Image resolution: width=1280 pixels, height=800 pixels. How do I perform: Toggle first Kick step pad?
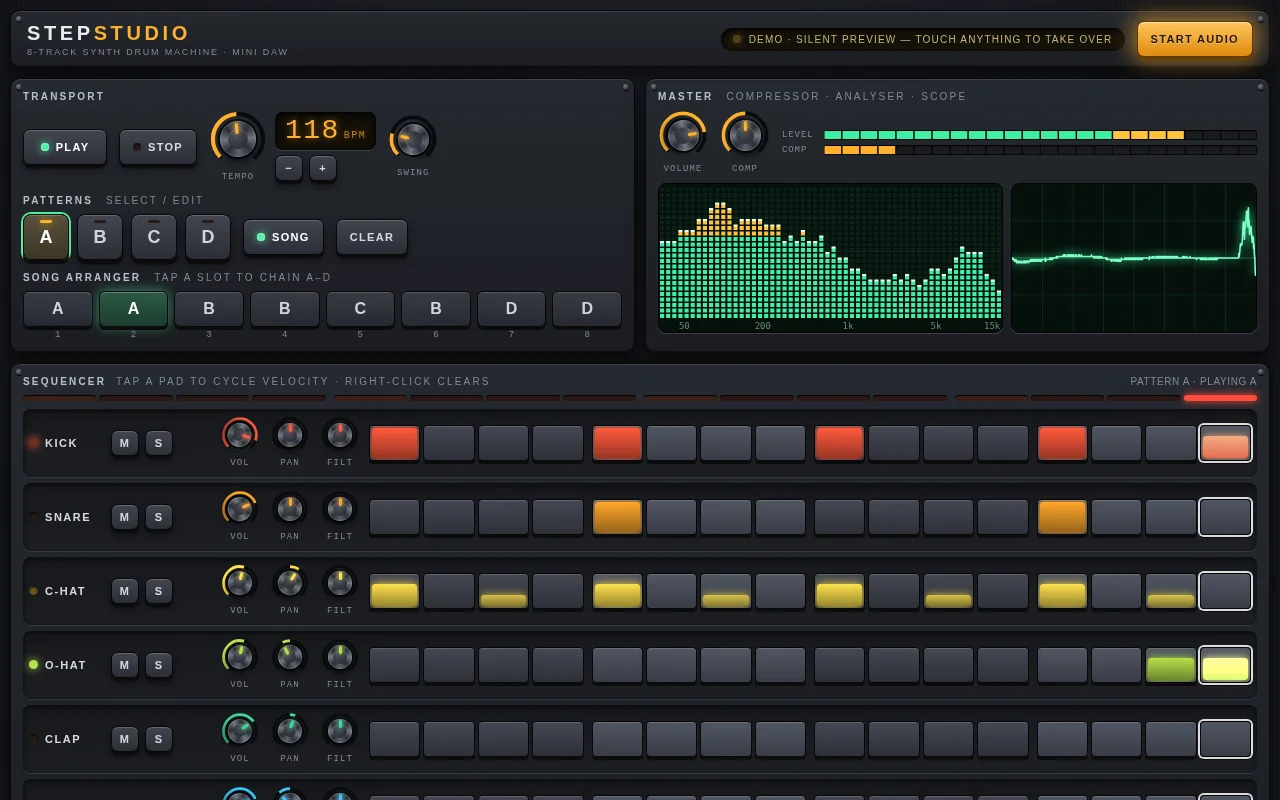395,443
